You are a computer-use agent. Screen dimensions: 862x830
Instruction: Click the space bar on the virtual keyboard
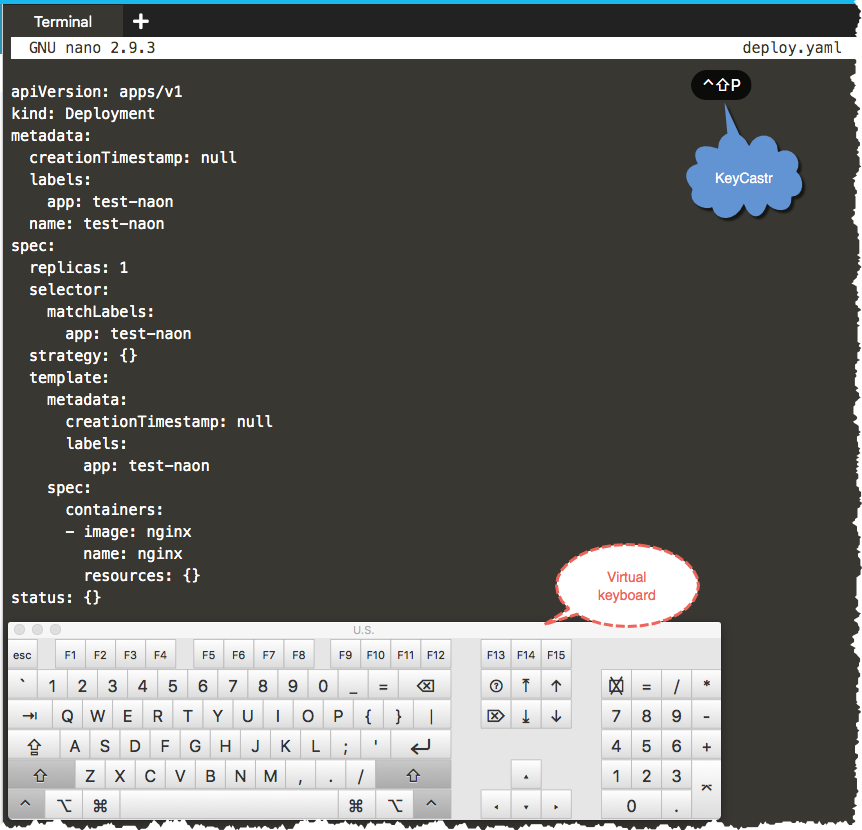coord(228,805)
